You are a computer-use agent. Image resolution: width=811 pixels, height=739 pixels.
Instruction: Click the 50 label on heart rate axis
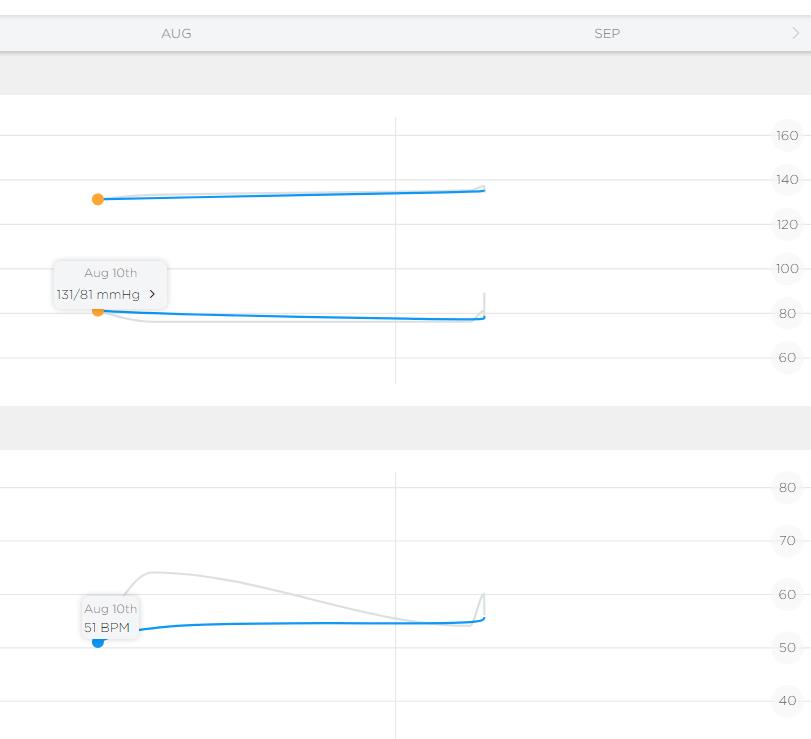tap(787, 647)
